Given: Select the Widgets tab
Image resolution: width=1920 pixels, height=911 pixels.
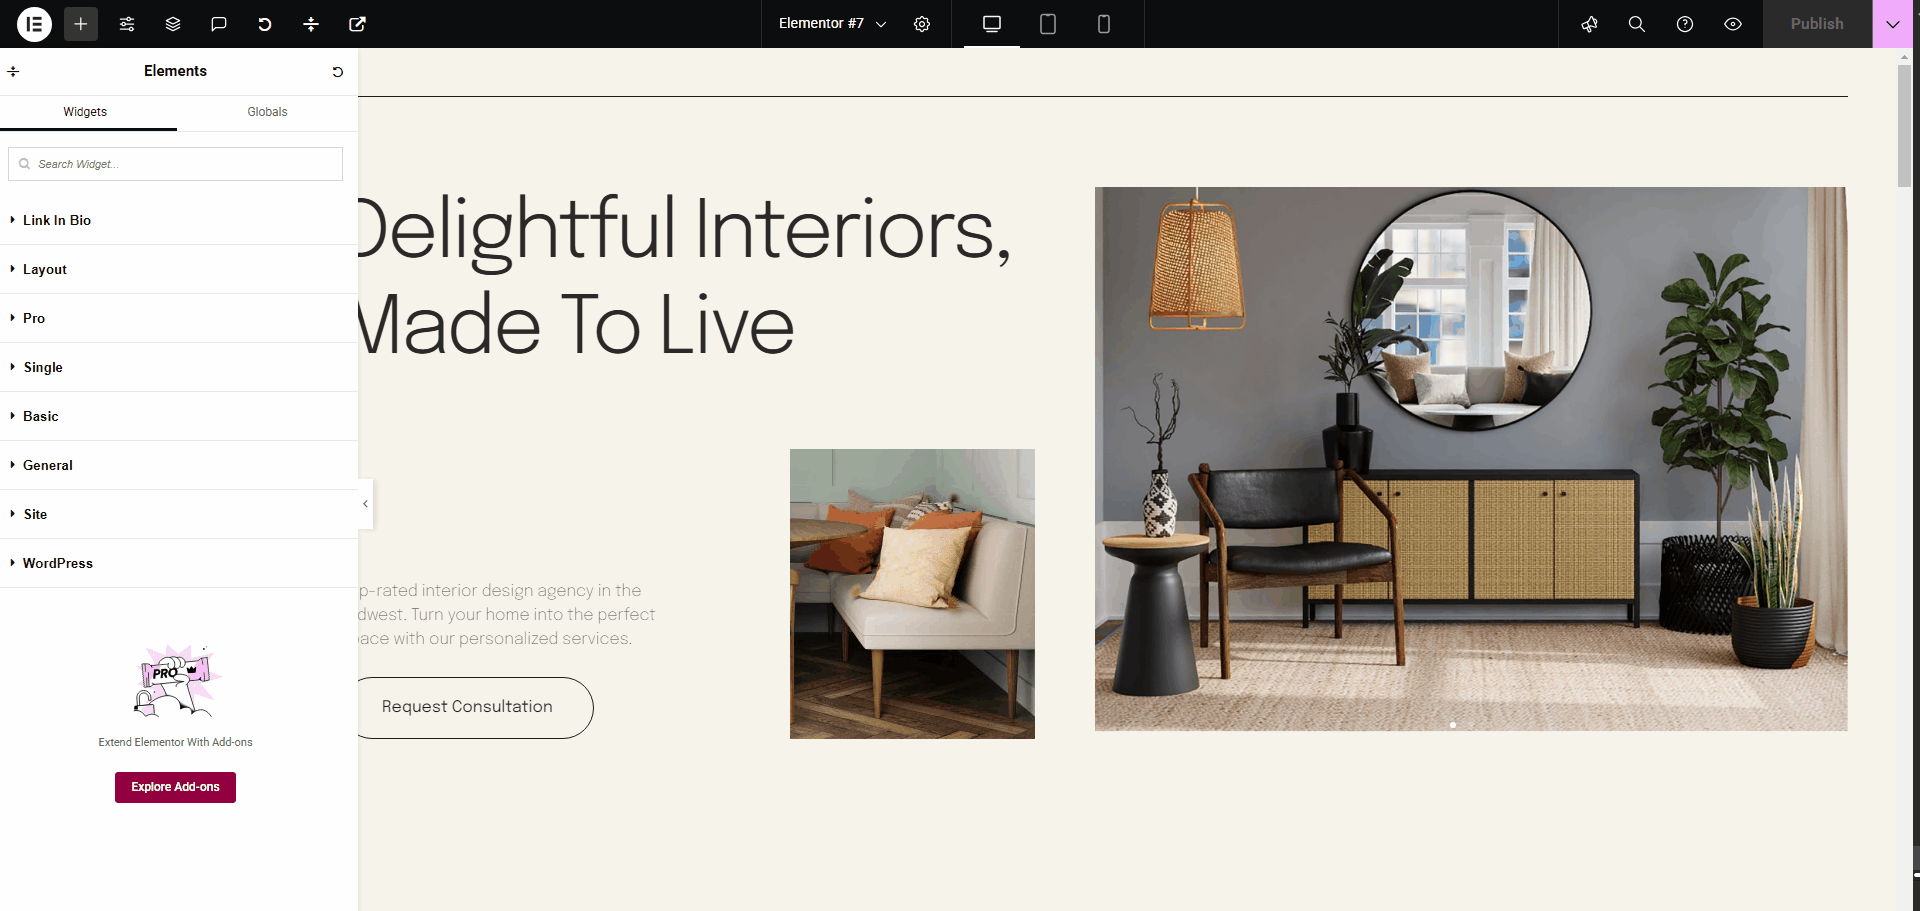Looking at the screenshot, I should [x=85, y=112].
